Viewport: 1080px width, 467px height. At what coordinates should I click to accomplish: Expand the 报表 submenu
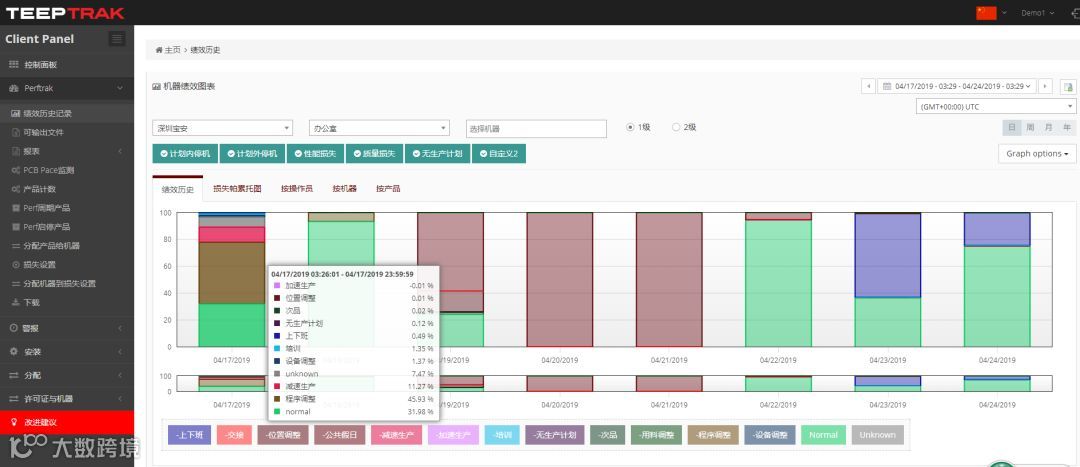67,152
